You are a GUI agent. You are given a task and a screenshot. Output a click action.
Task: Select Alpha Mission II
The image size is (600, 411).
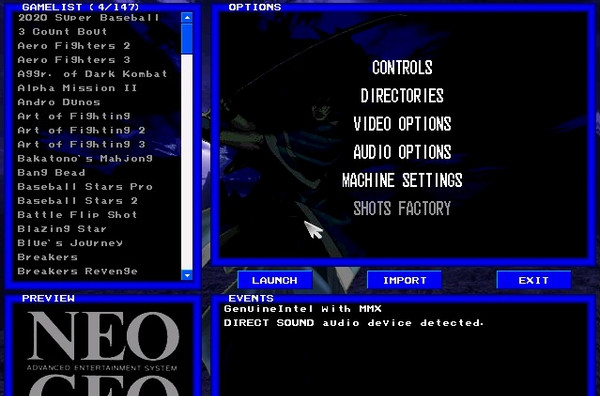click(x=78, y=88)
